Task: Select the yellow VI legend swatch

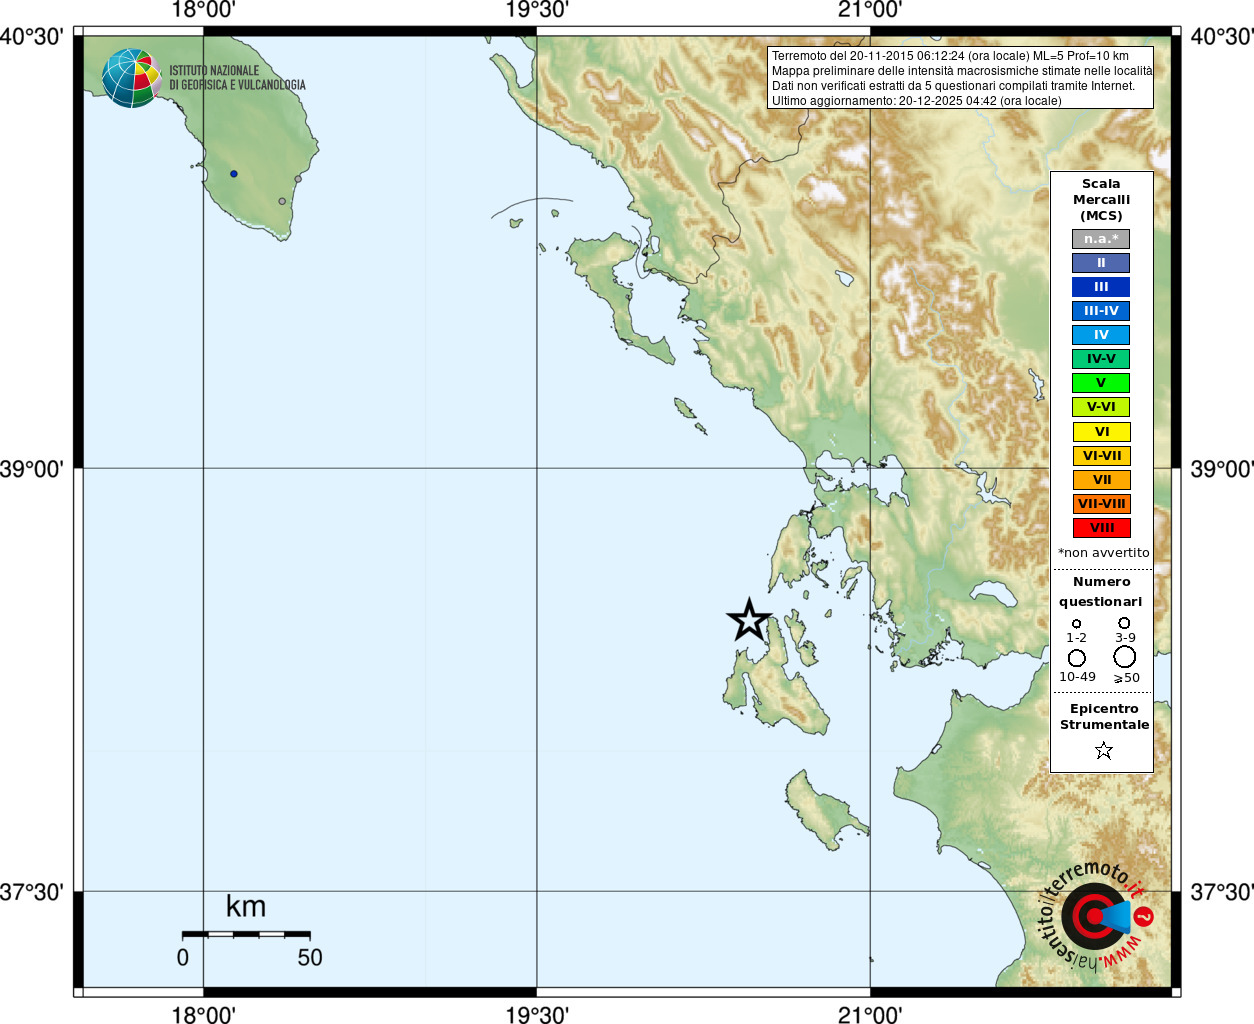Action: 1101,432
